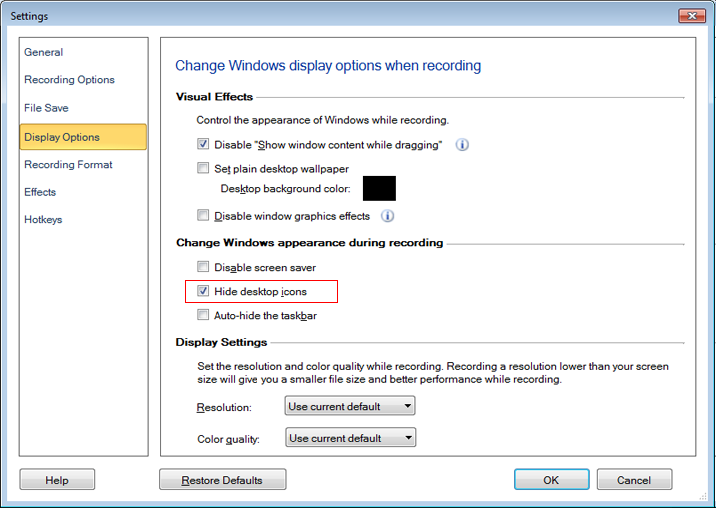Click the "Desktop background color:" label

pyautogui.click(x=285, y=189)
